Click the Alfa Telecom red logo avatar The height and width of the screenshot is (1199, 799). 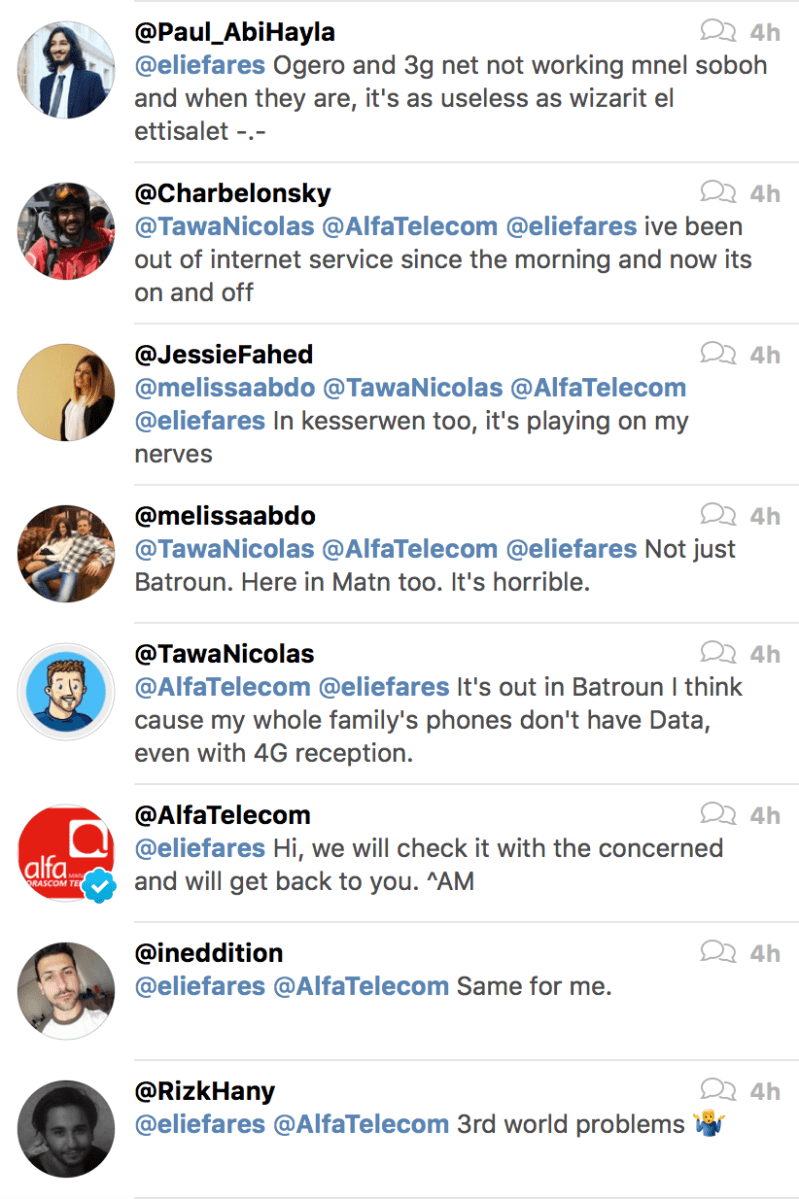[x=66, y=853]
